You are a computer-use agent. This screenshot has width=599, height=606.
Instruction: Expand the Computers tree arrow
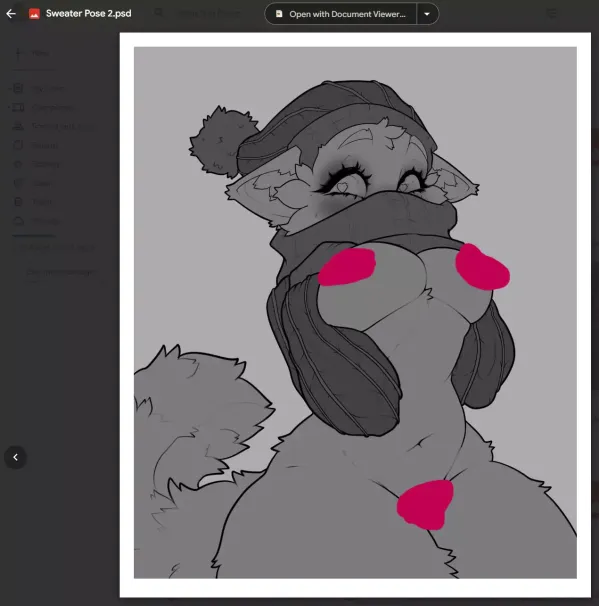coord(9,107)
